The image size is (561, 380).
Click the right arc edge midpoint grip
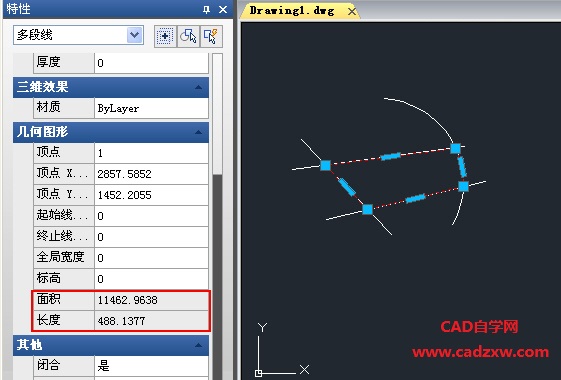[x=462, y=167]
